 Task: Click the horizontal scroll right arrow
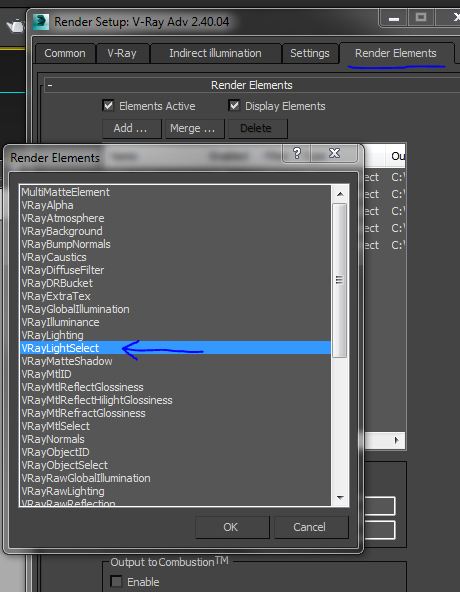[396, 440]
